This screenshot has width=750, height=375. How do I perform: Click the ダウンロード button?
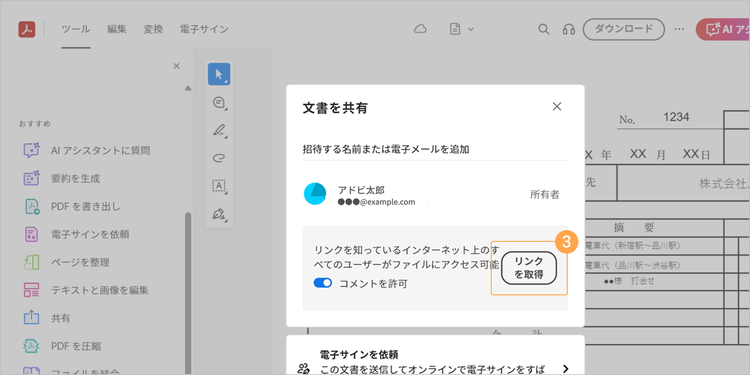[x=624, y=29]
